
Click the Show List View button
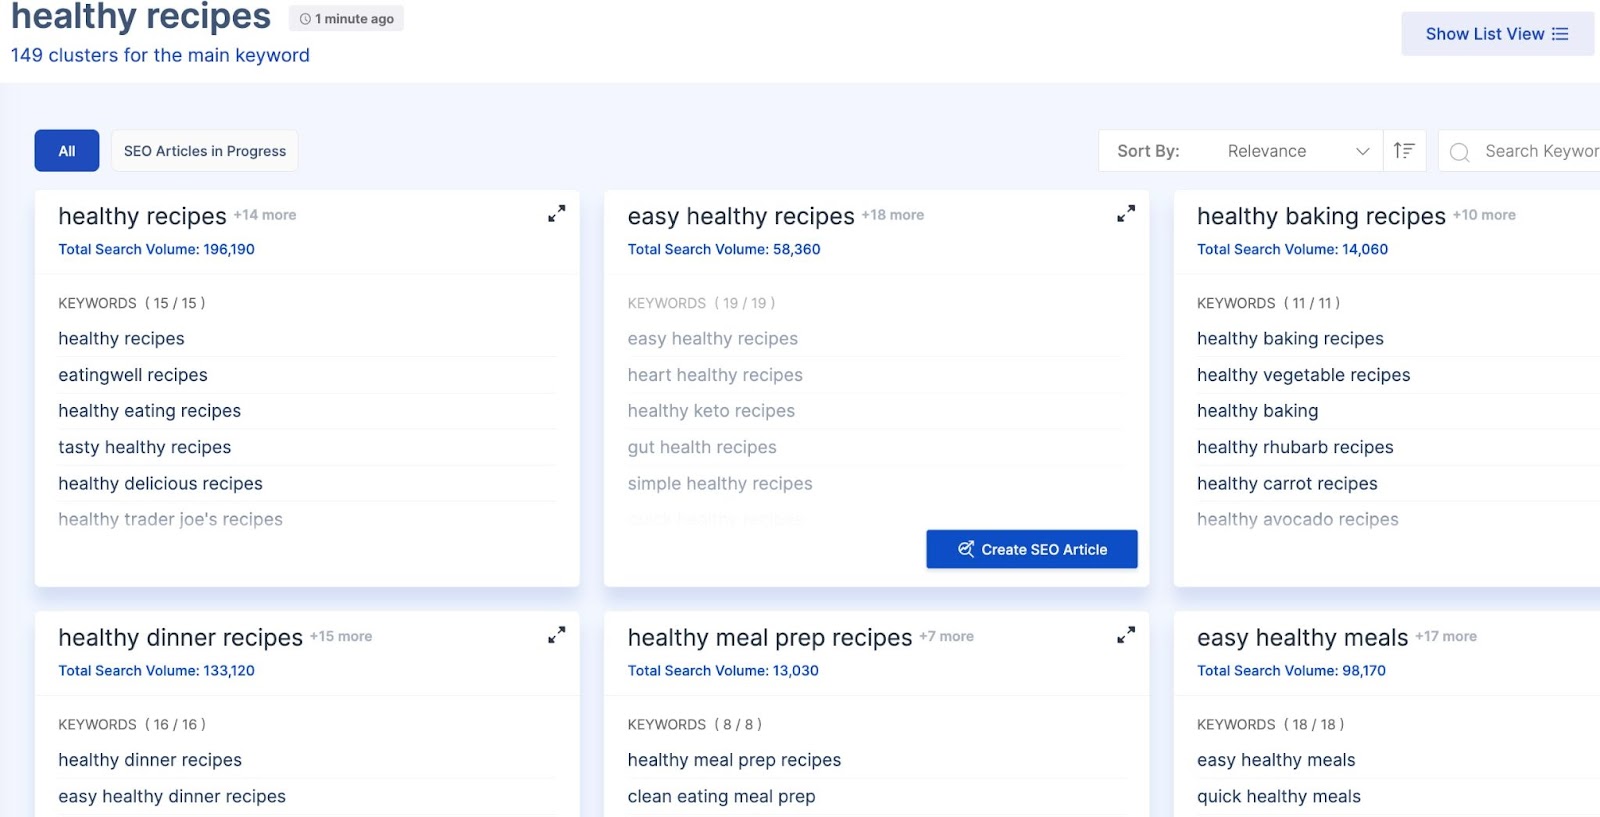pyautogui.click(x=1496, y=34)
